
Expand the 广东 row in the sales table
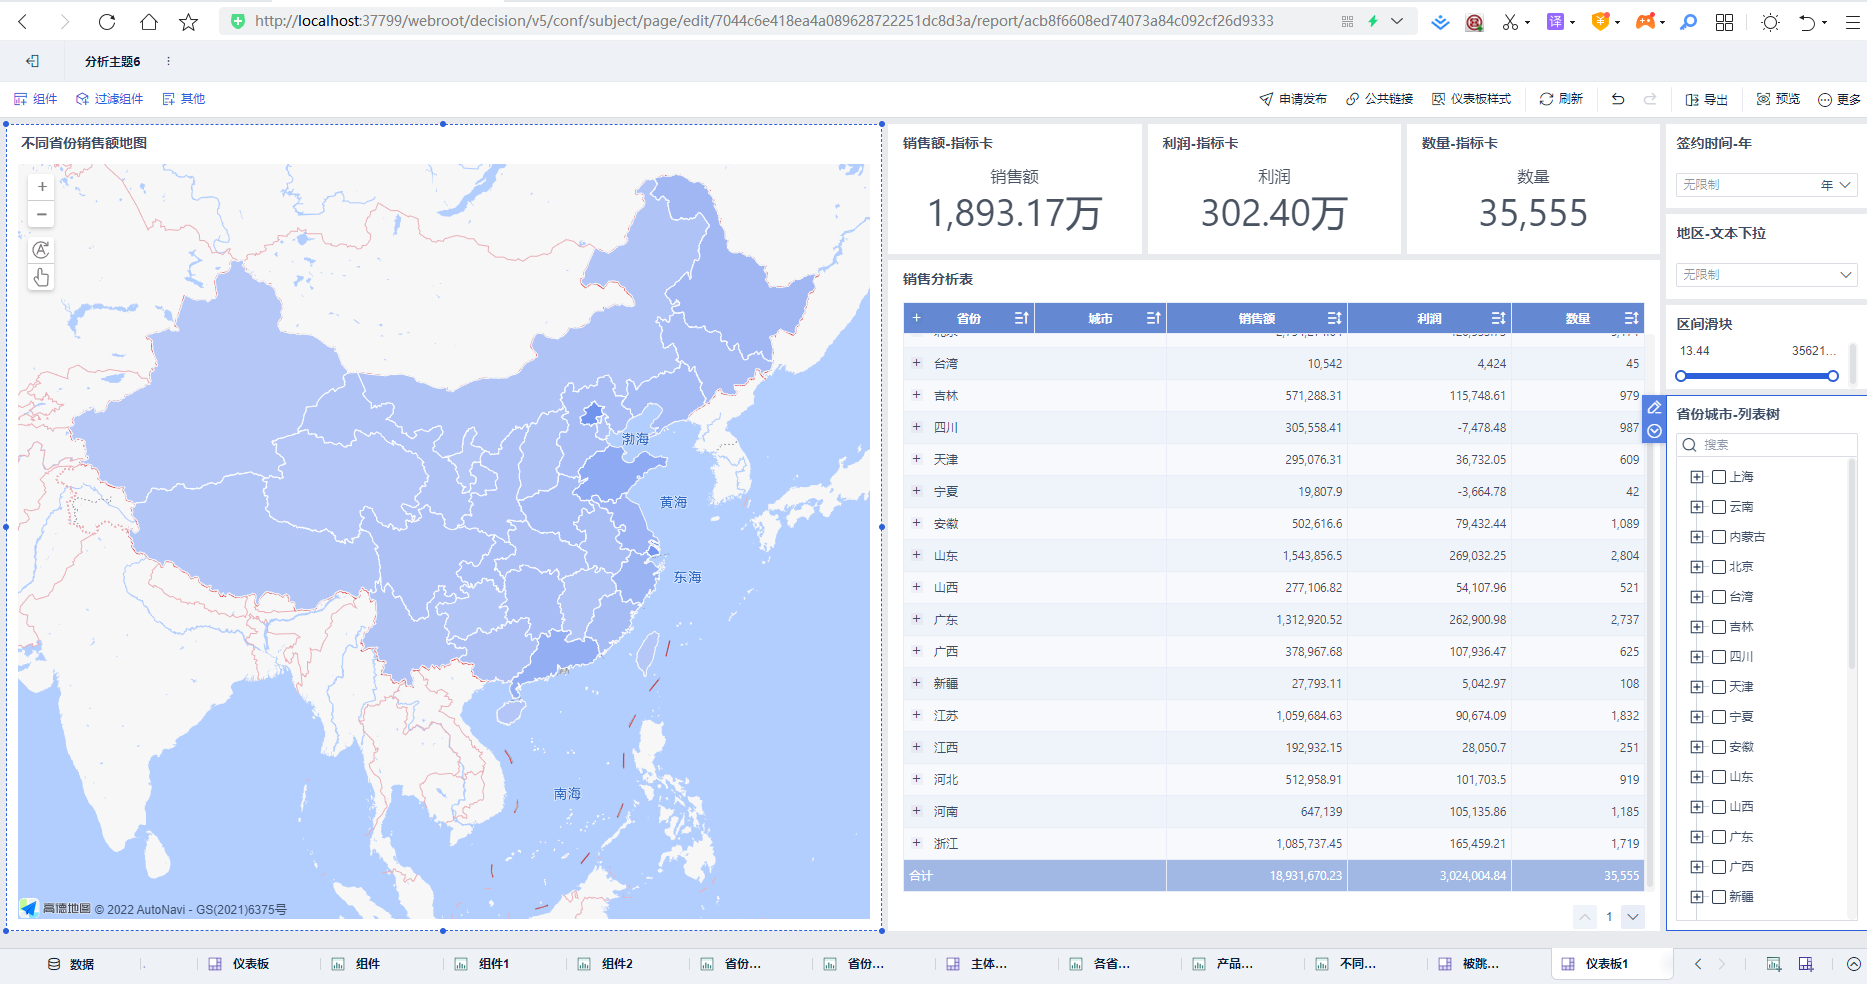(916, 619)
